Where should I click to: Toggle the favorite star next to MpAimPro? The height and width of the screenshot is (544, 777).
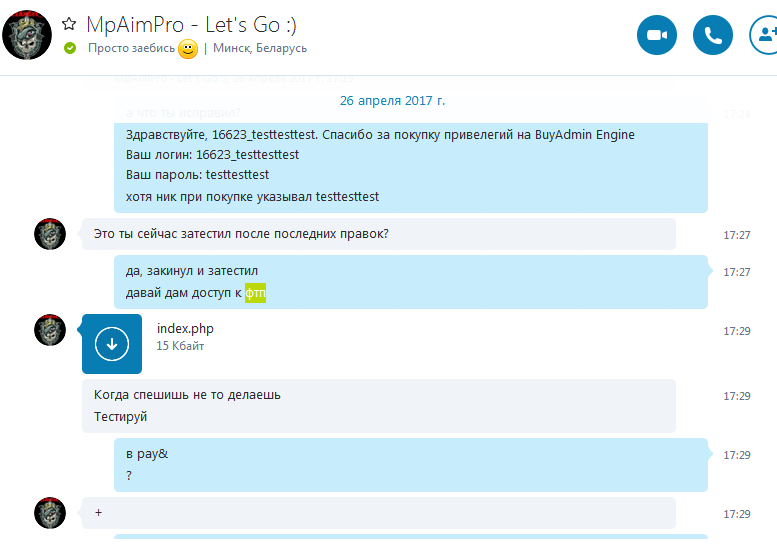click(69, 24)
